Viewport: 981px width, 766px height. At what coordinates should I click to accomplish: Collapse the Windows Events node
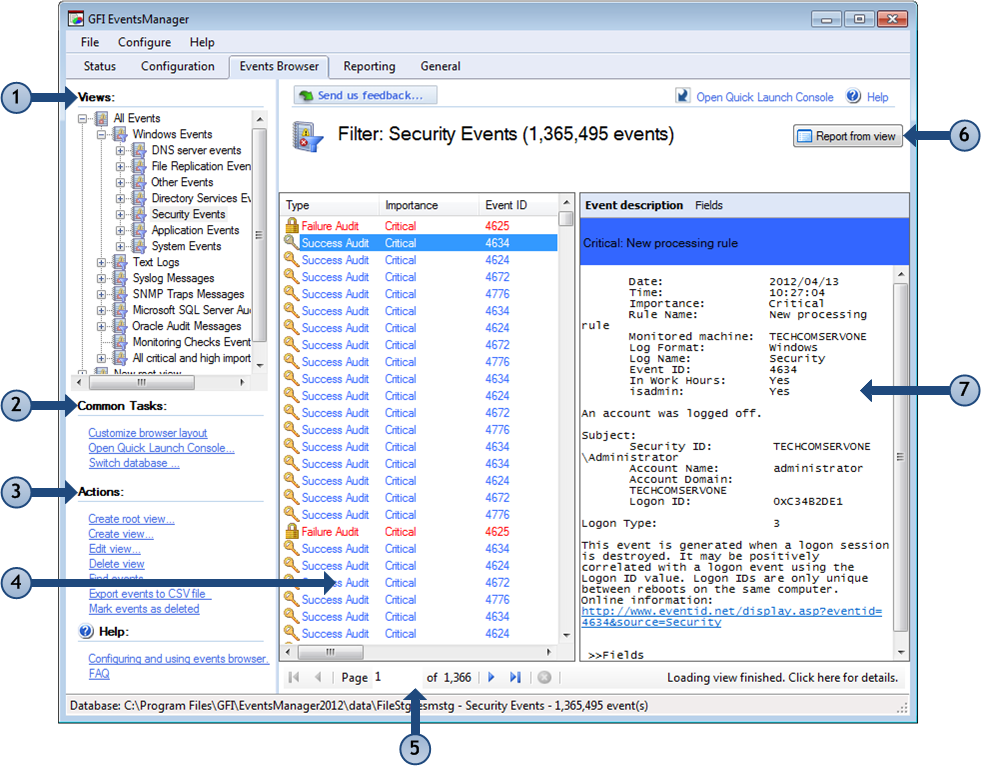click(x=101, y=135)
